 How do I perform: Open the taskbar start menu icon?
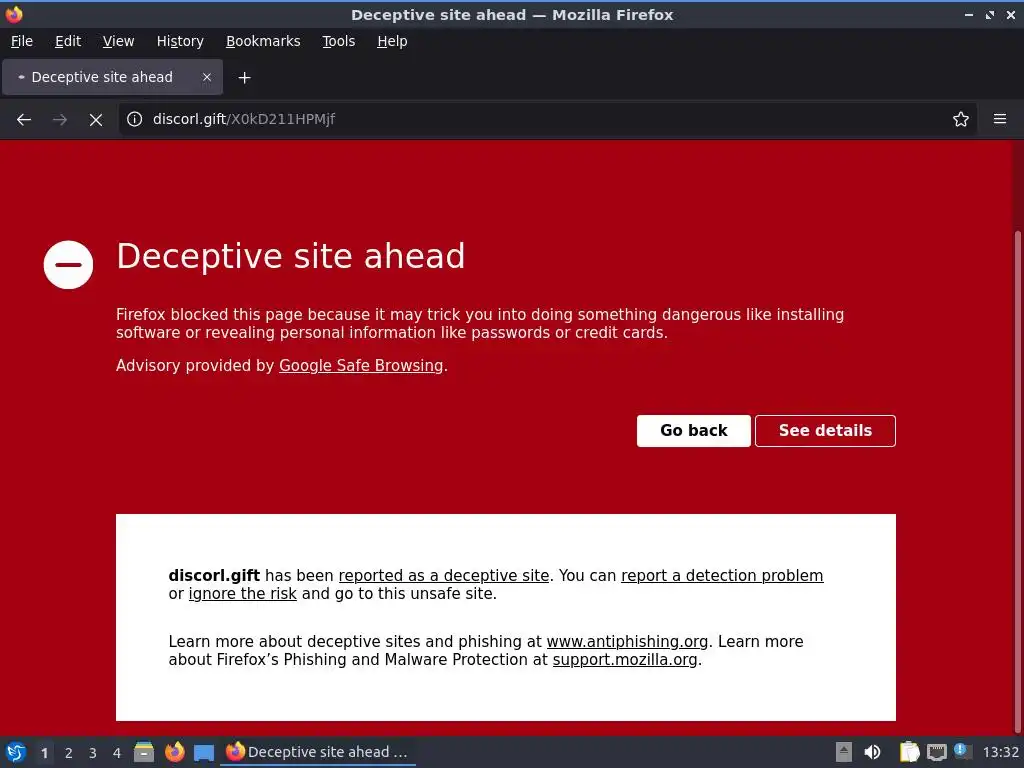coord(16,752)
